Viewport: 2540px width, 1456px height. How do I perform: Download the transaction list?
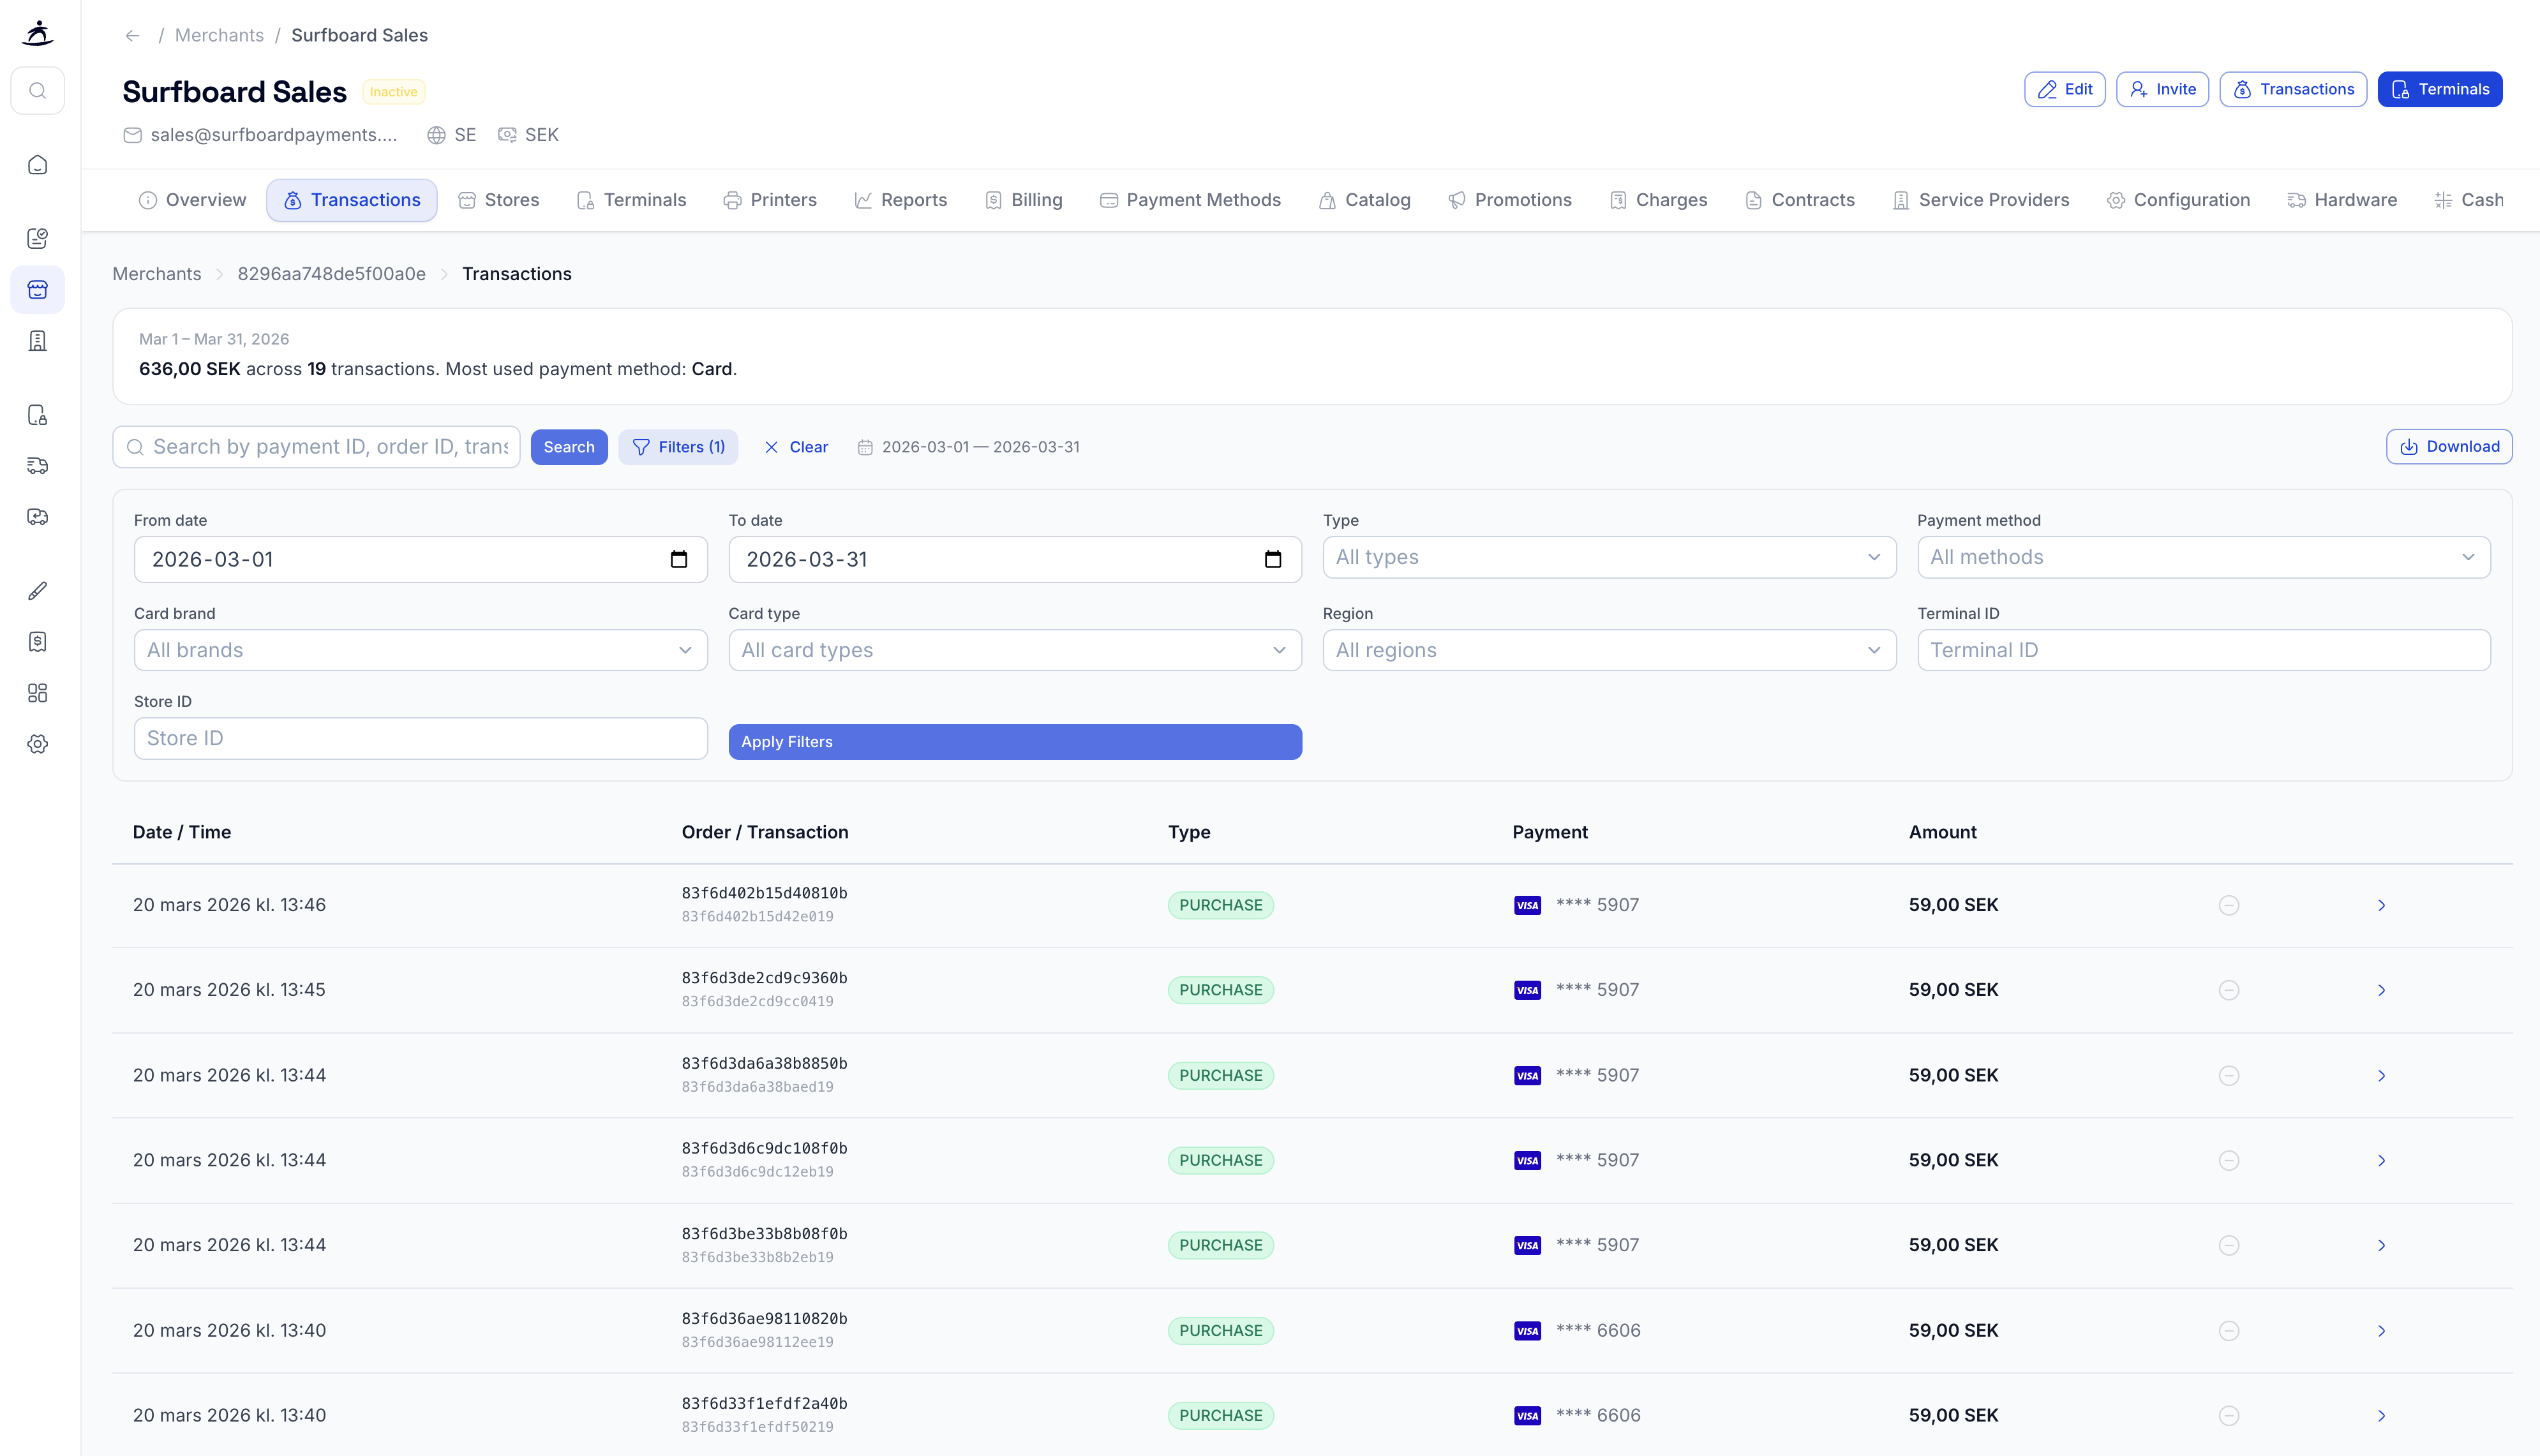[x=2448, y=446]
